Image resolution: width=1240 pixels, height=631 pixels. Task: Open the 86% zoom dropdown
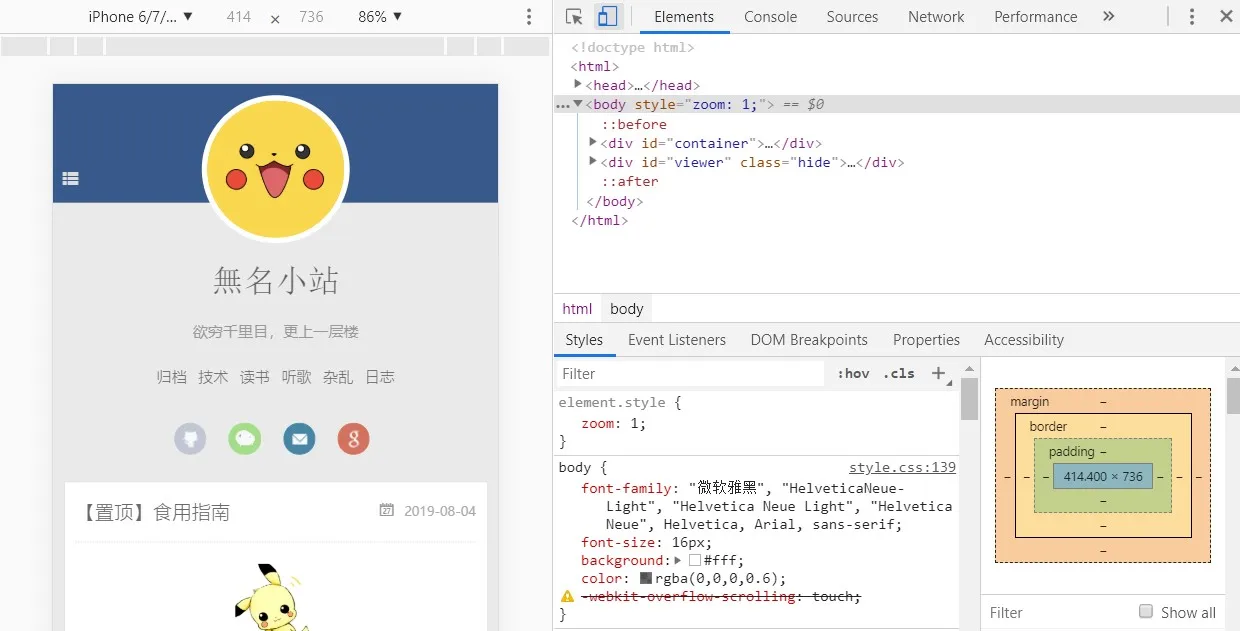point(380,17)
